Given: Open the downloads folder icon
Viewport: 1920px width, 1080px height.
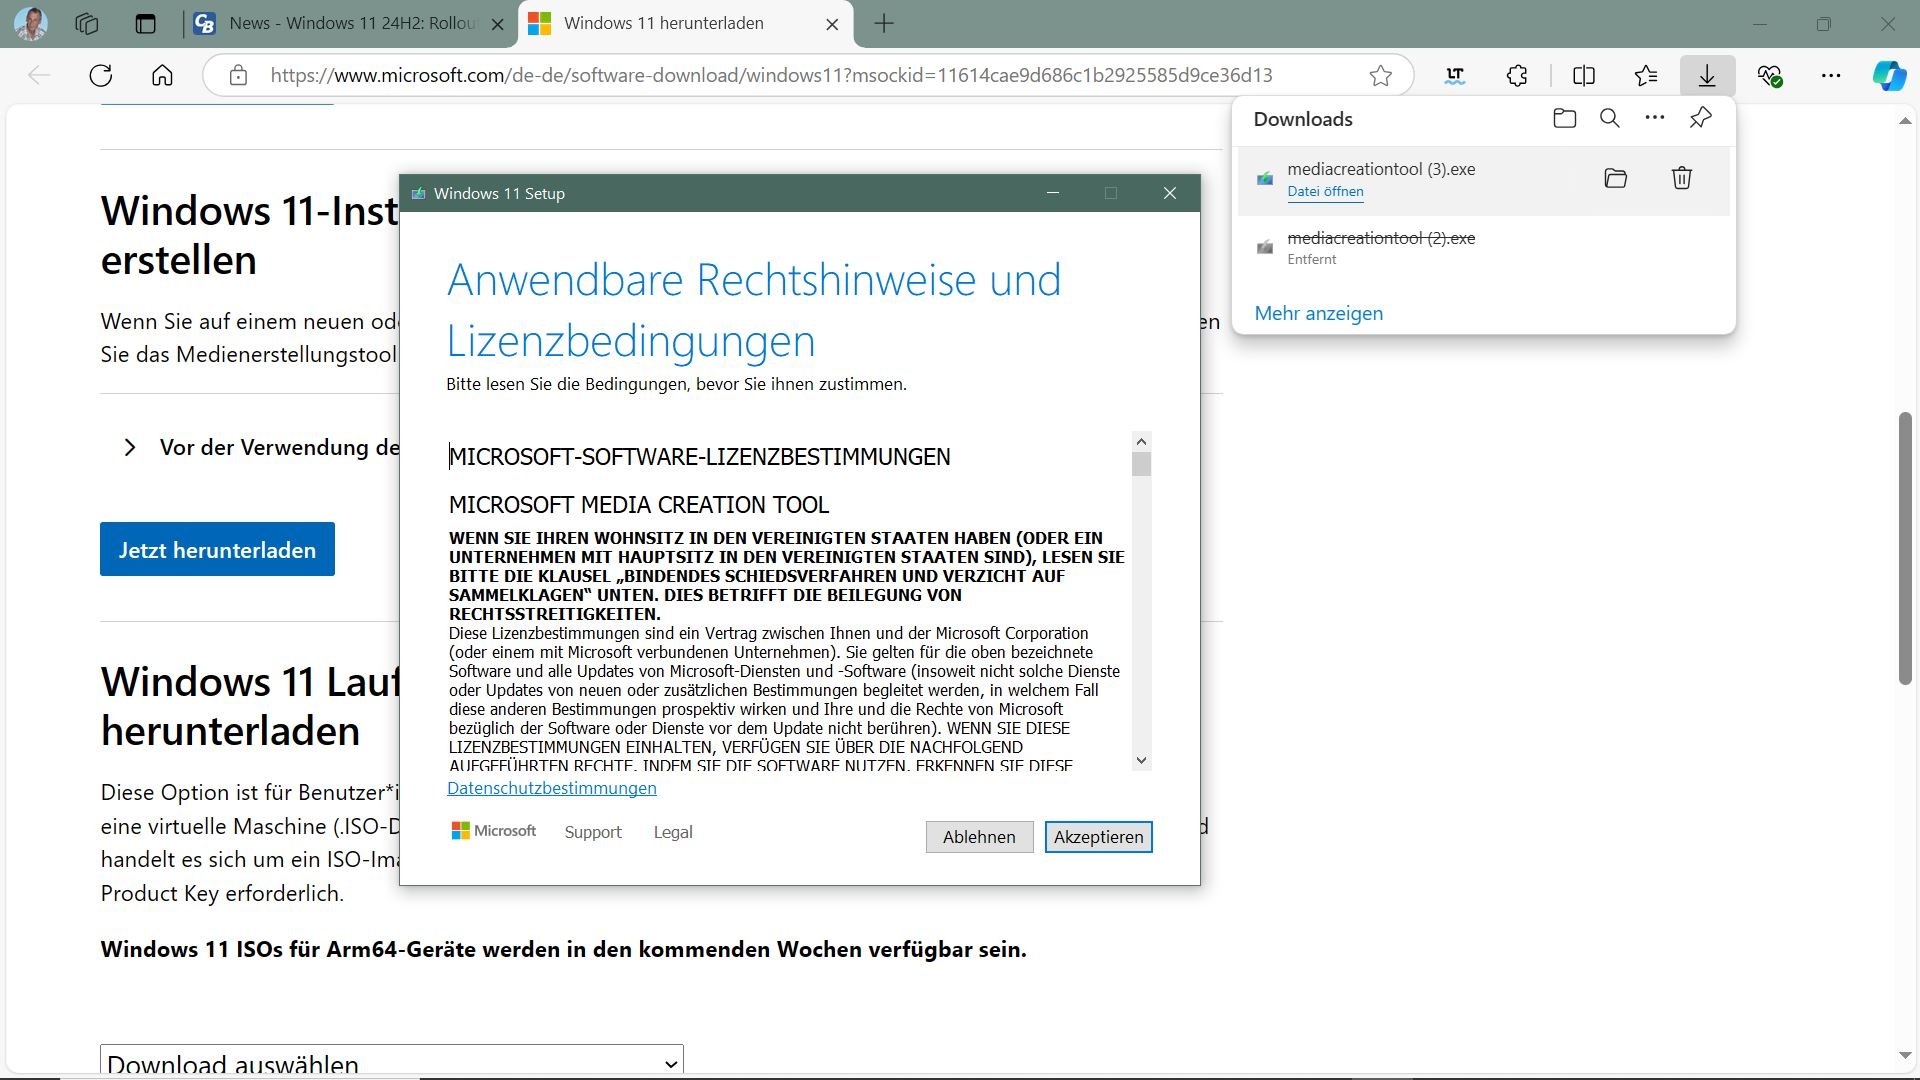Looking at the screenshot, I should [1564, 118].
